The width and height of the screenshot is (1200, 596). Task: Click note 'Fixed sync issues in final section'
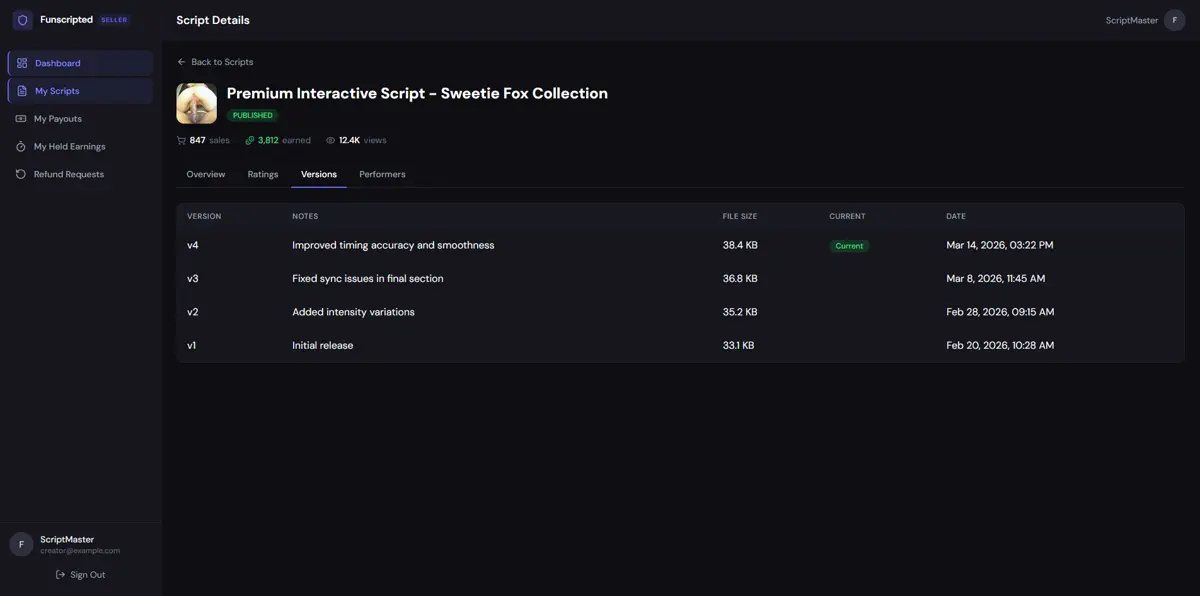pos(368,279)
